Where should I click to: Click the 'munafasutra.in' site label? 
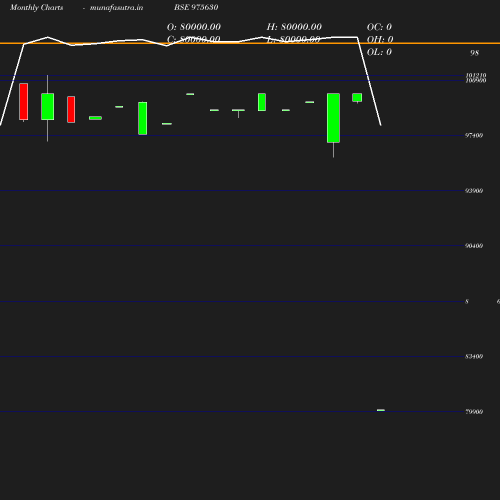[116, 7]
